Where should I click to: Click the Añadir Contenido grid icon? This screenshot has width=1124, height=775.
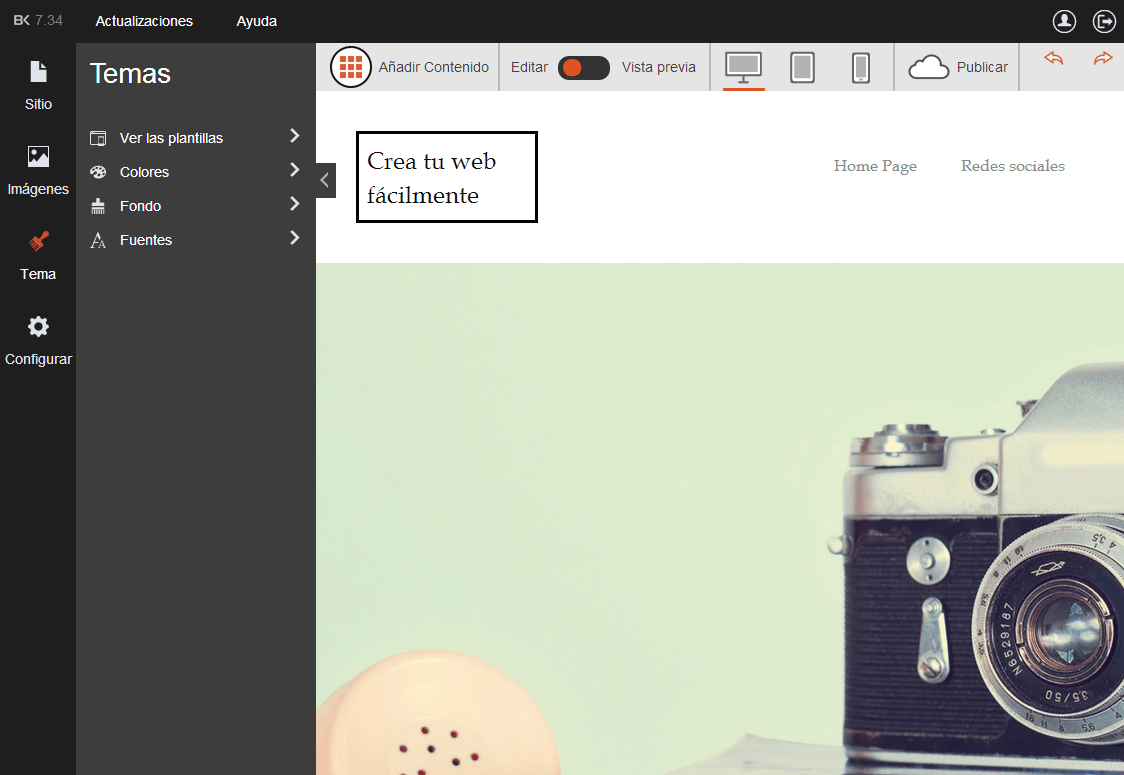coord(351,67)
